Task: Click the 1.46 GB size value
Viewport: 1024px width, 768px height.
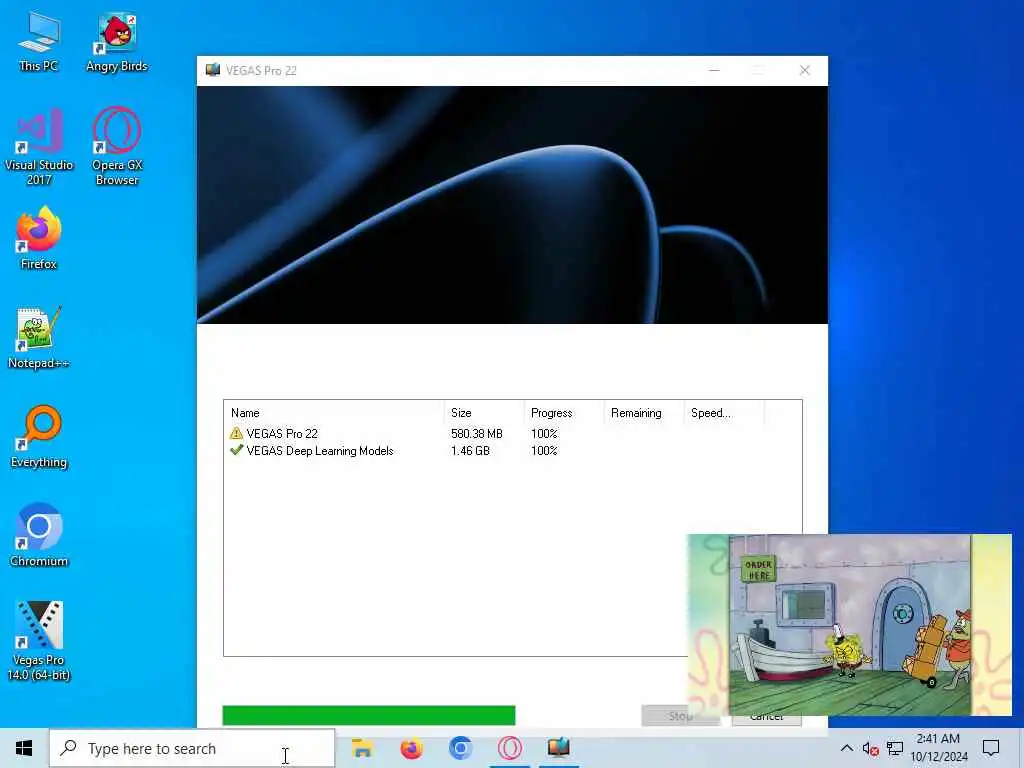Action: pos(470,451)
